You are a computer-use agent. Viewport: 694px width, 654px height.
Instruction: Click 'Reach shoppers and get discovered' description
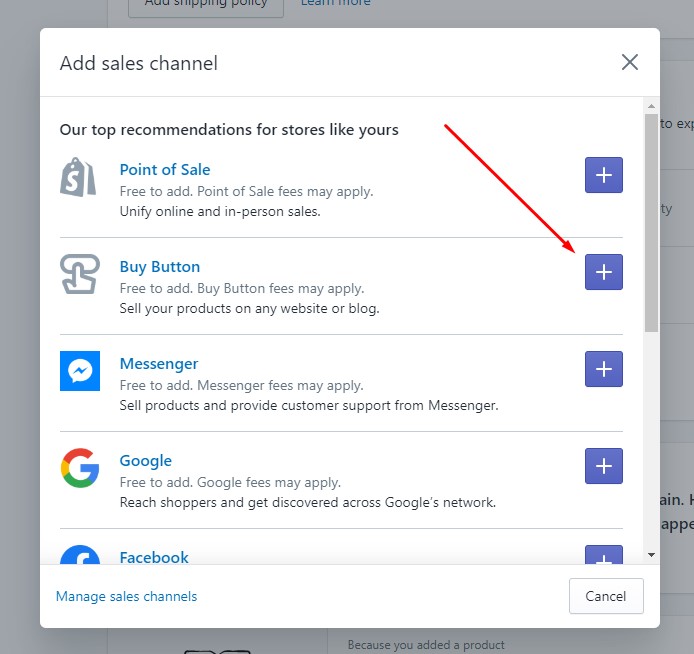pos(308,502)
